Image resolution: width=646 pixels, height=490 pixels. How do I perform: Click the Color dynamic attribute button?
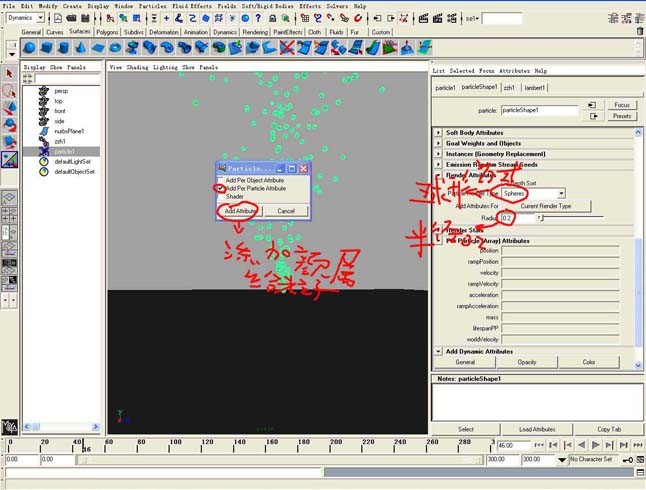(589, 362)
